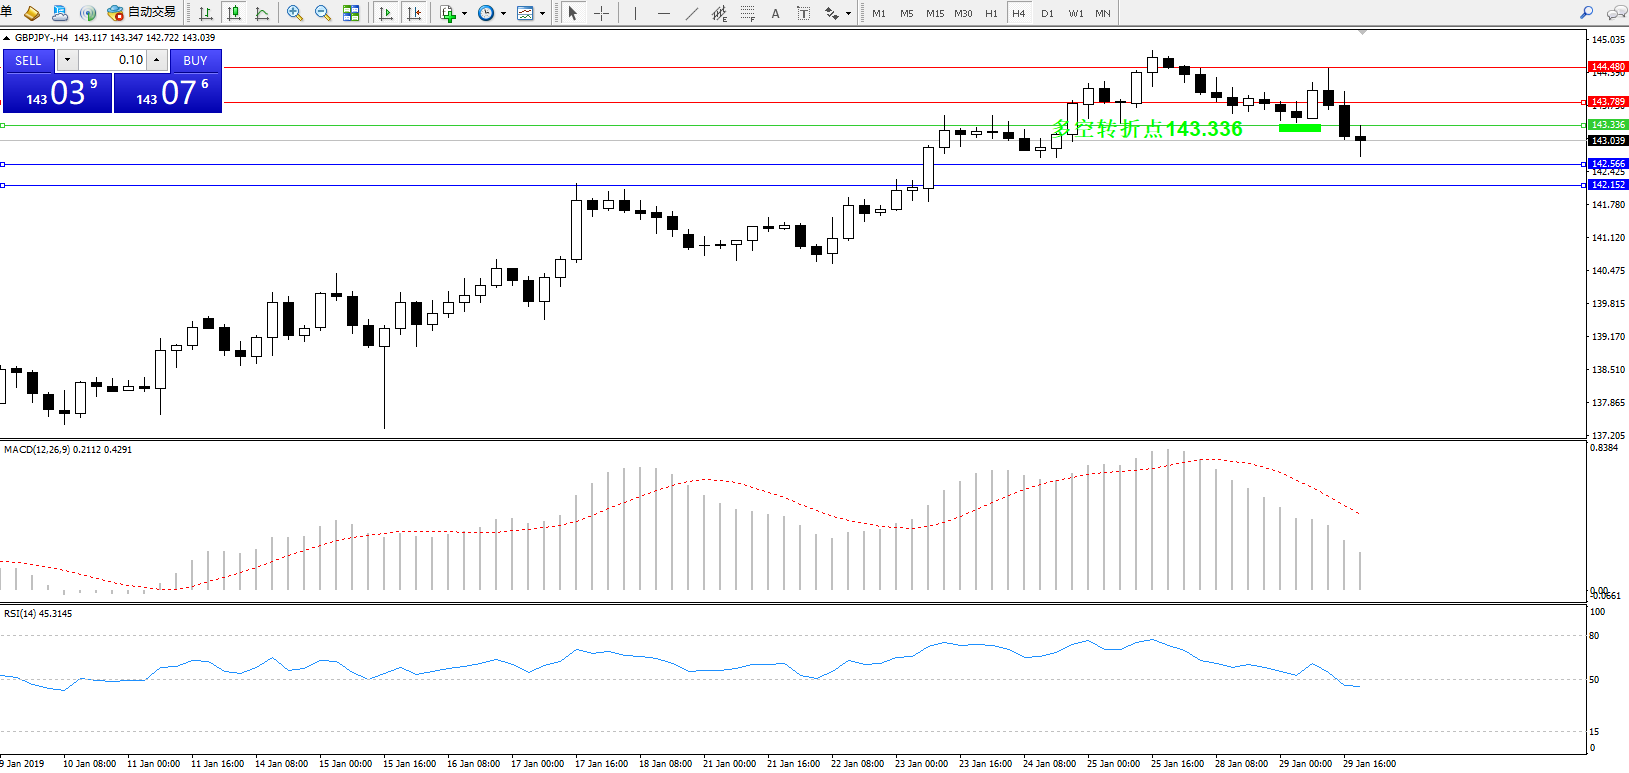1629x773 pixels.
Task: Open the search magnifier icon
Action: [1586, 13]
